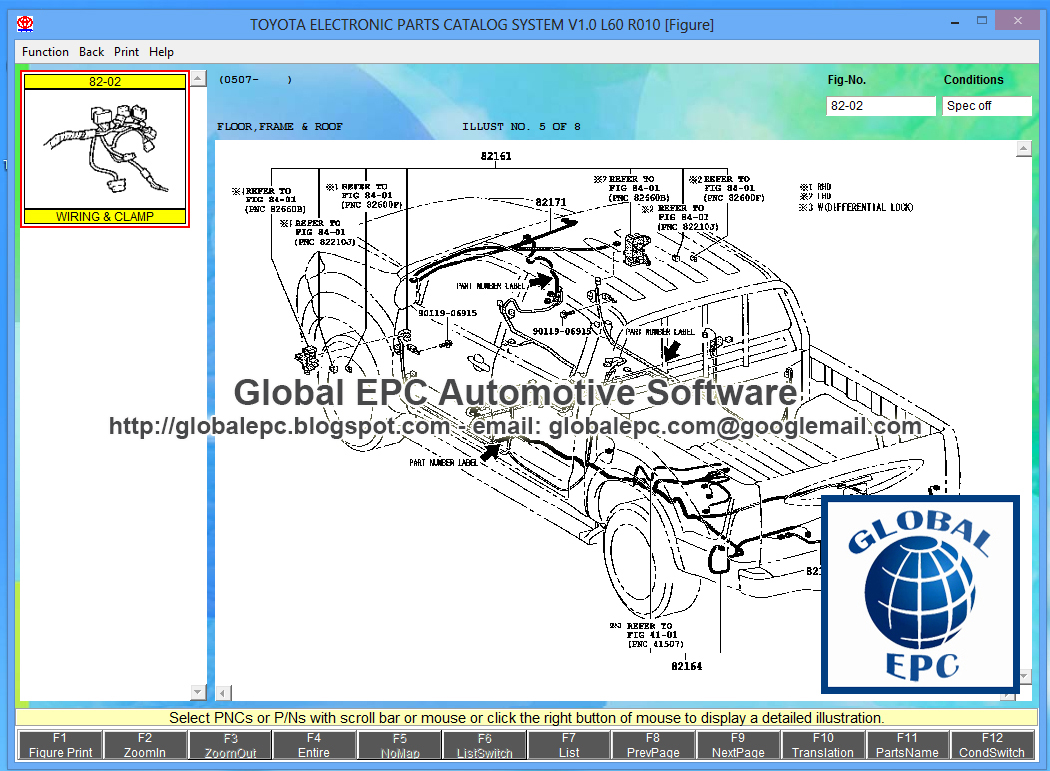1050x771 pixels.
Task: Click the Back menu item
Action: coord(91,52)
